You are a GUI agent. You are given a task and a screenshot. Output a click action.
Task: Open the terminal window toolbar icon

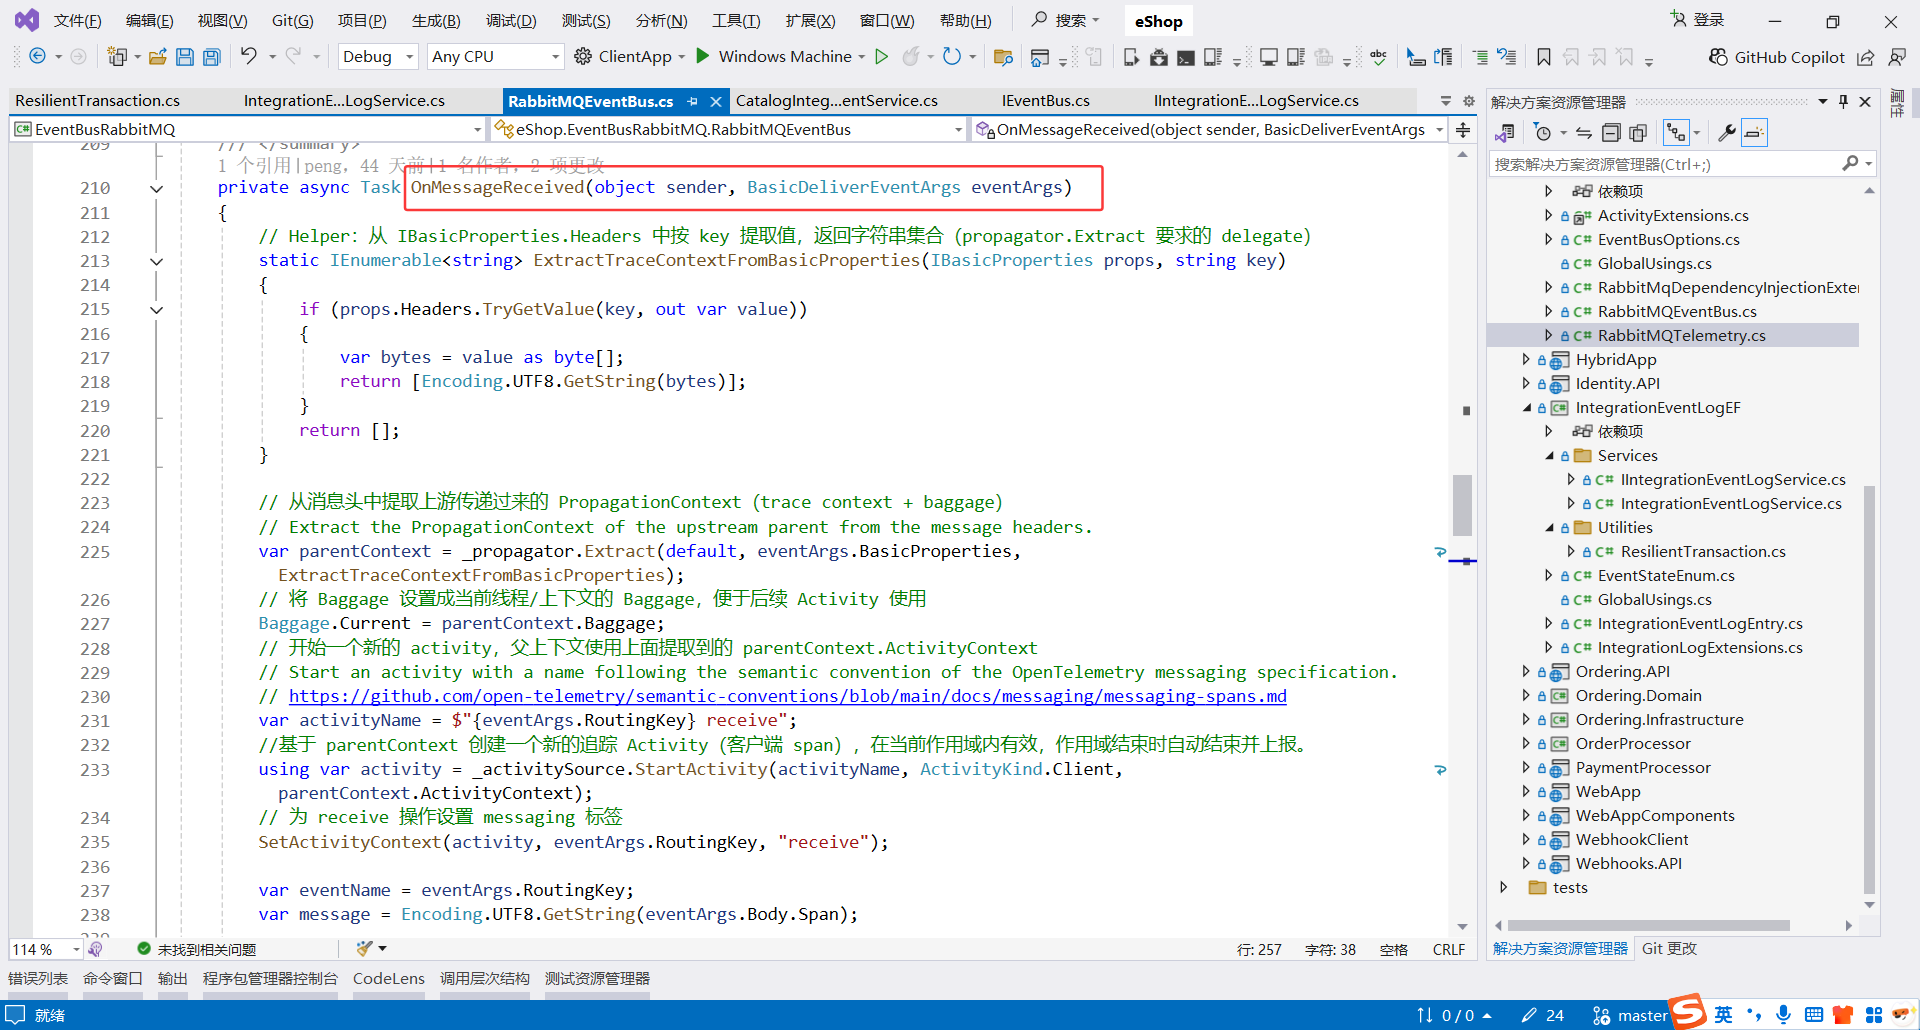pyautogui.click(x=1185, y=57)
